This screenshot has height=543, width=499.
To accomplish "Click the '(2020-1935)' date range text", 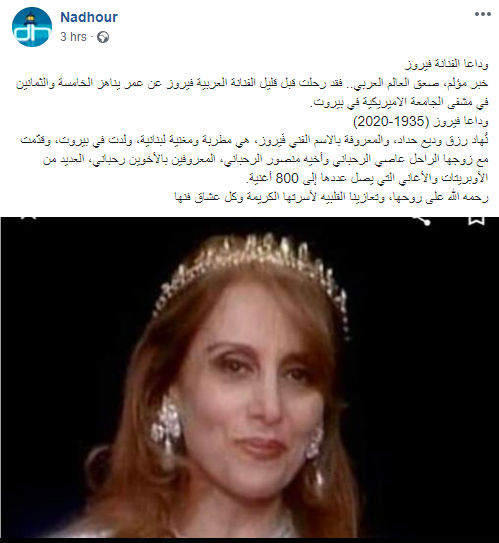I will (391, 122).
